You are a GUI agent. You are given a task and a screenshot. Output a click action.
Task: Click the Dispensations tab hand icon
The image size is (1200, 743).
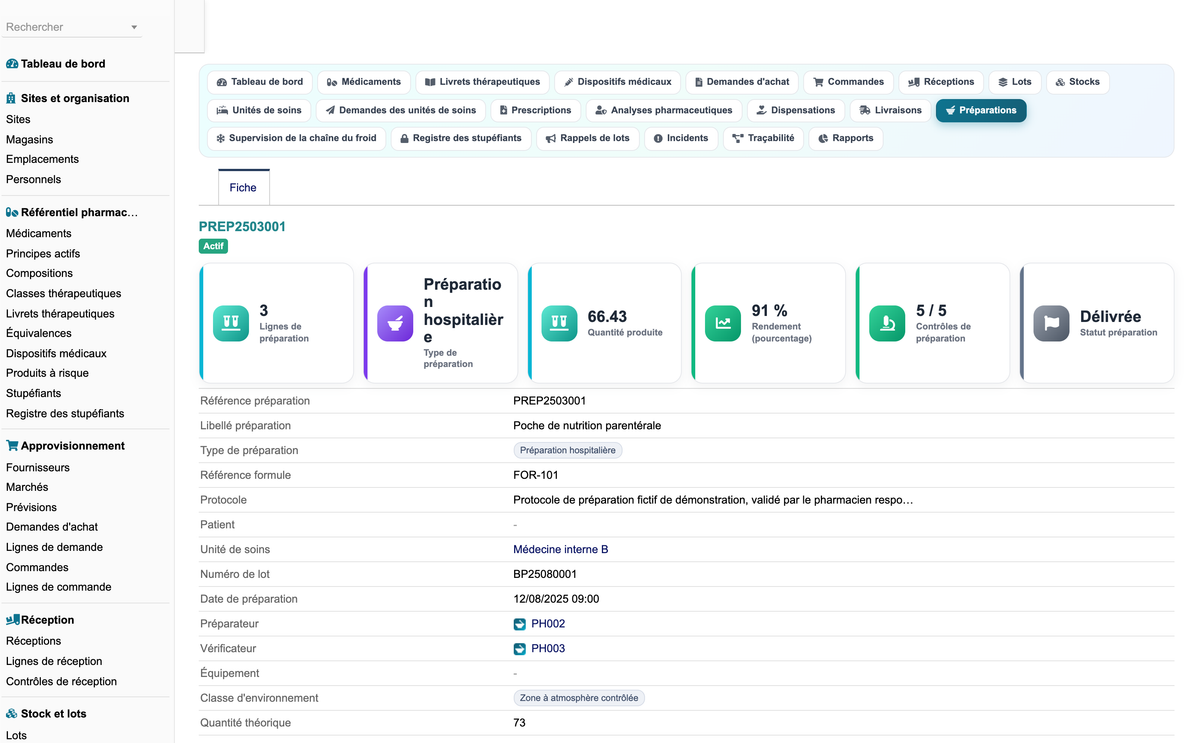762,110
